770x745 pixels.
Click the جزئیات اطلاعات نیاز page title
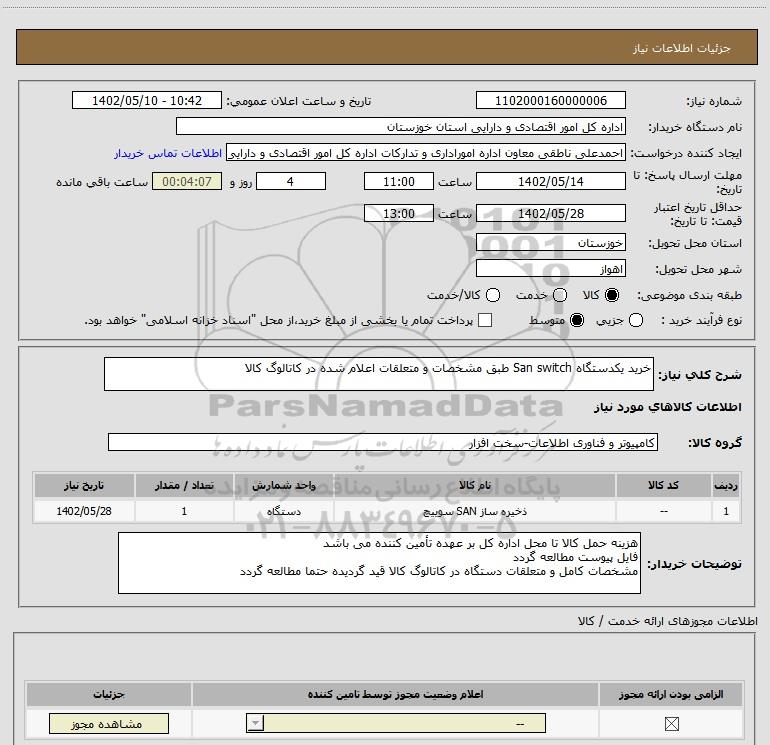(682, 48)
